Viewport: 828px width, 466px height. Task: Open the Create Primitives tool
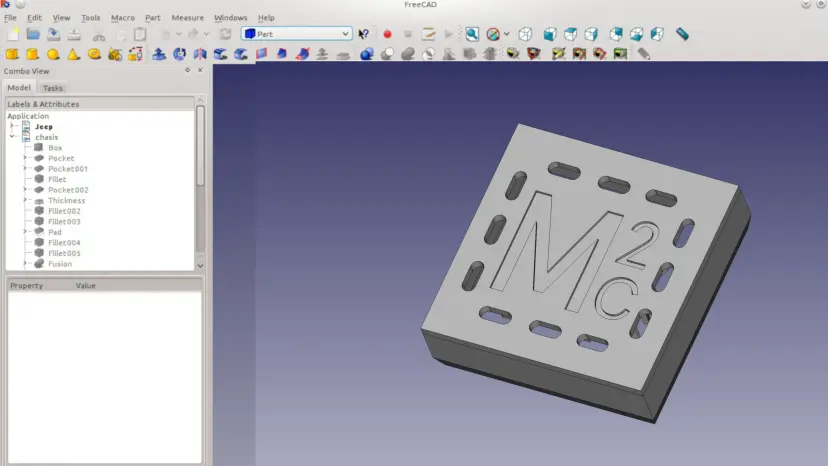pyautogui.click(x=115, y=54)
